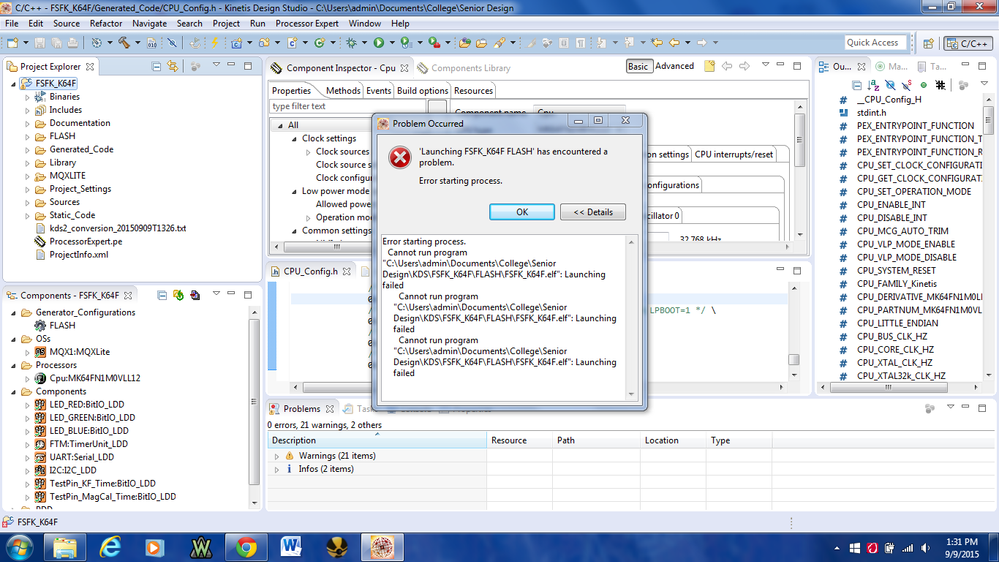Toggle Advanced view mode in Component Inspector

(674, 66)
